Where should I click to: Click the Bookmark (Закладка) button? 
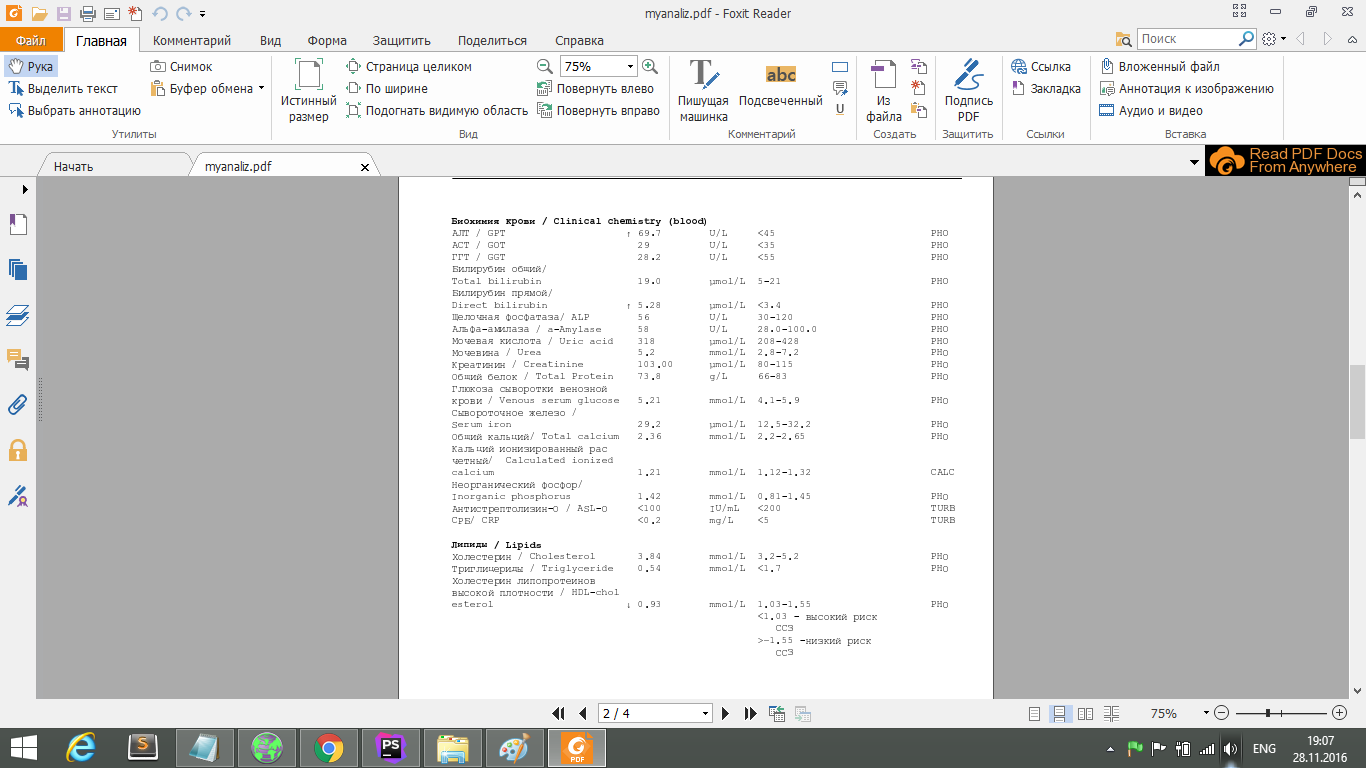[x=1046, y=89]
